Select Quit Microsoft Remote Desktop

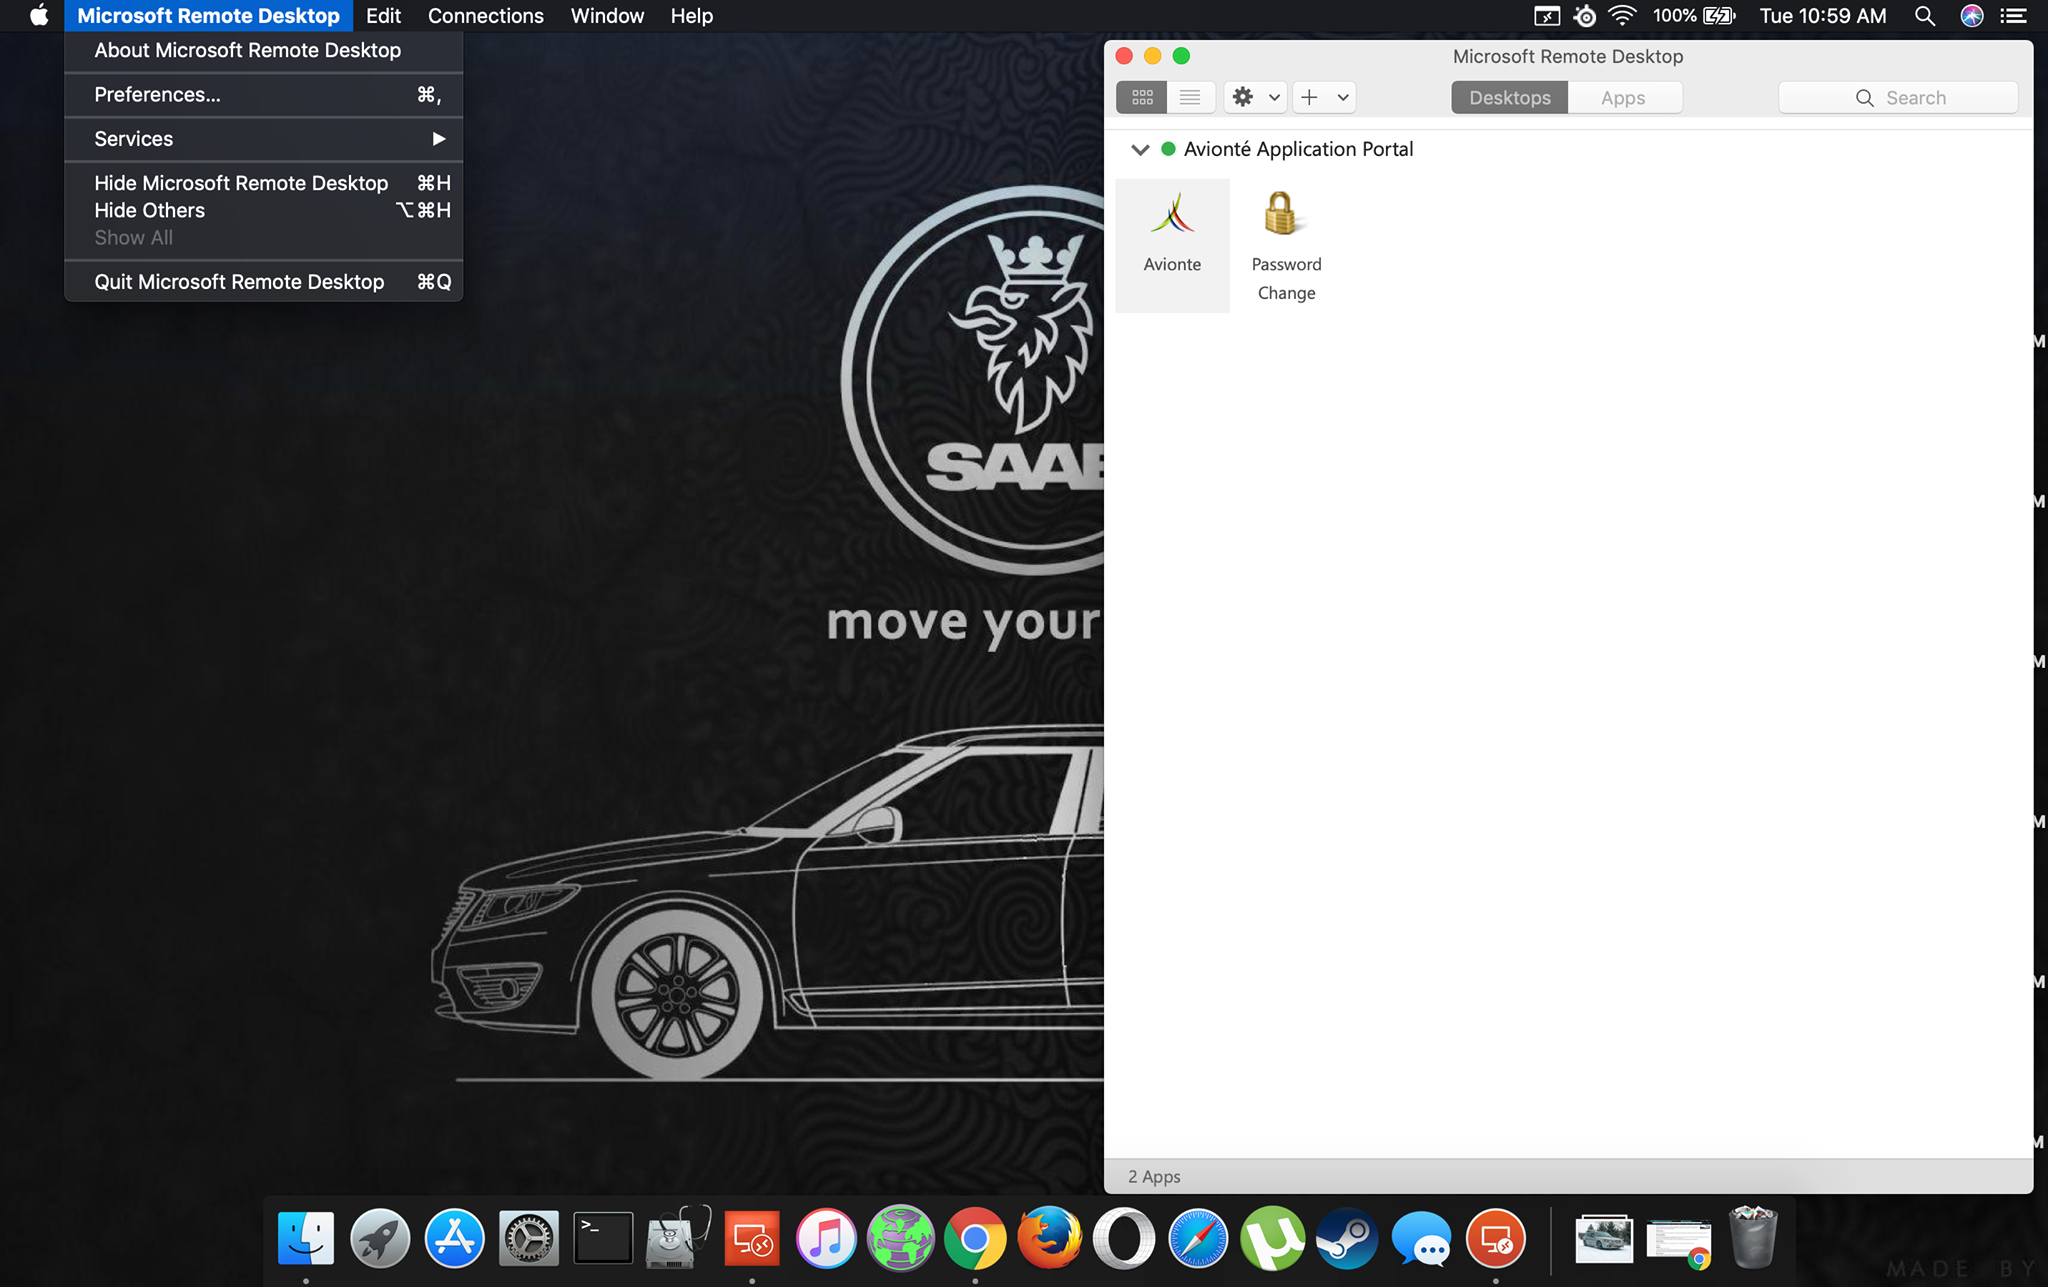[239, 282]
